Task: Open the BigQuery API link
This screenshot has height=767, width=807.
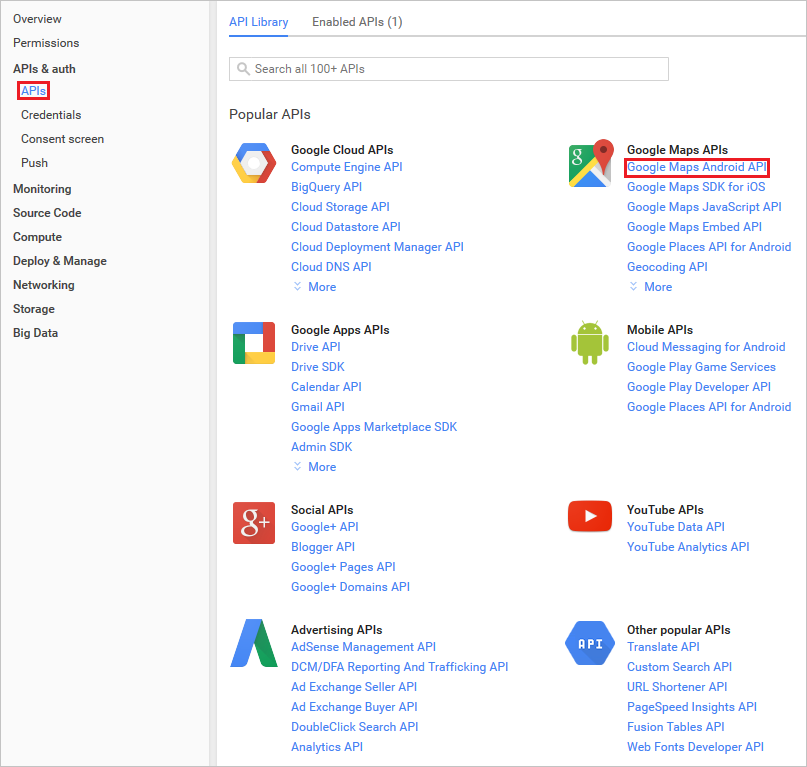Action: 326,187
